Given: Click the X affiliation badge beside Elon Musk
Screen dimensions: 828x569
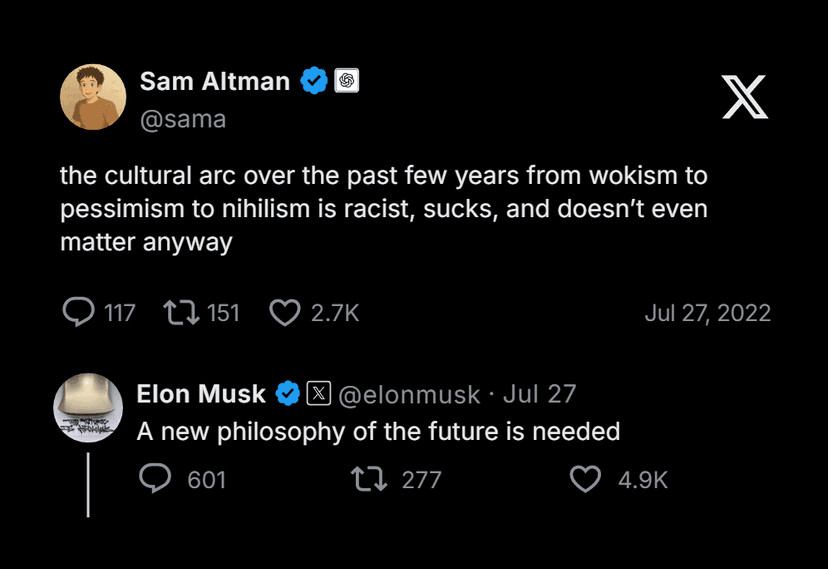Looking at the screenshot, I should tap(318, 394).
